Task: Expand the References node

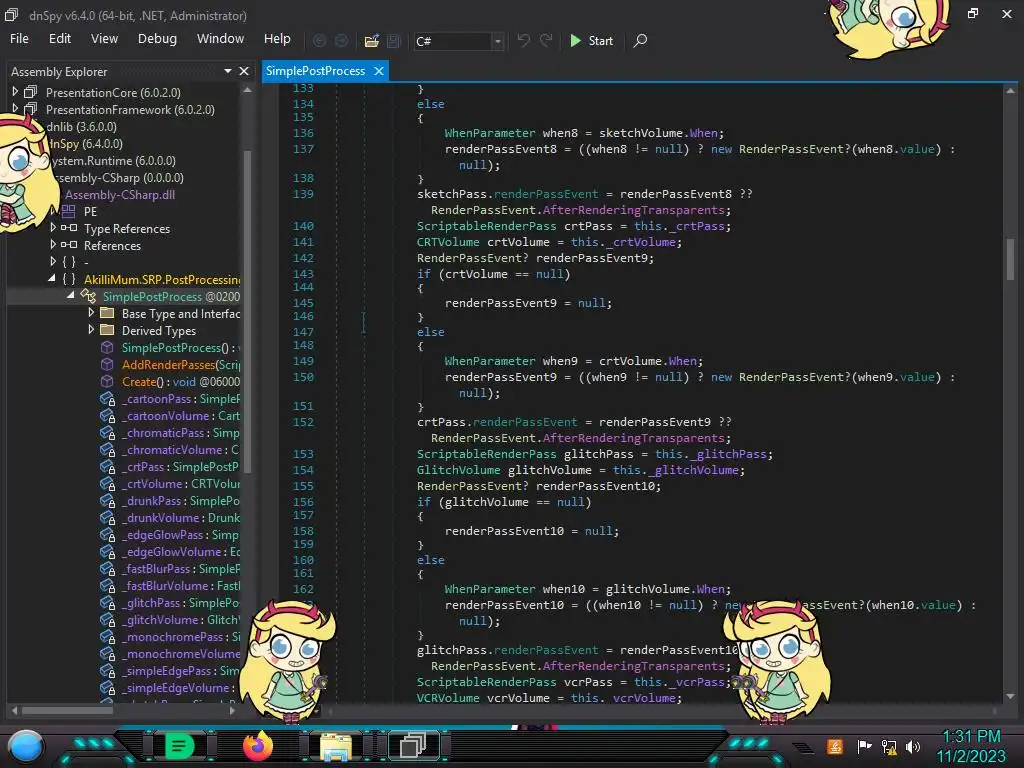Action: pos(53,245)
